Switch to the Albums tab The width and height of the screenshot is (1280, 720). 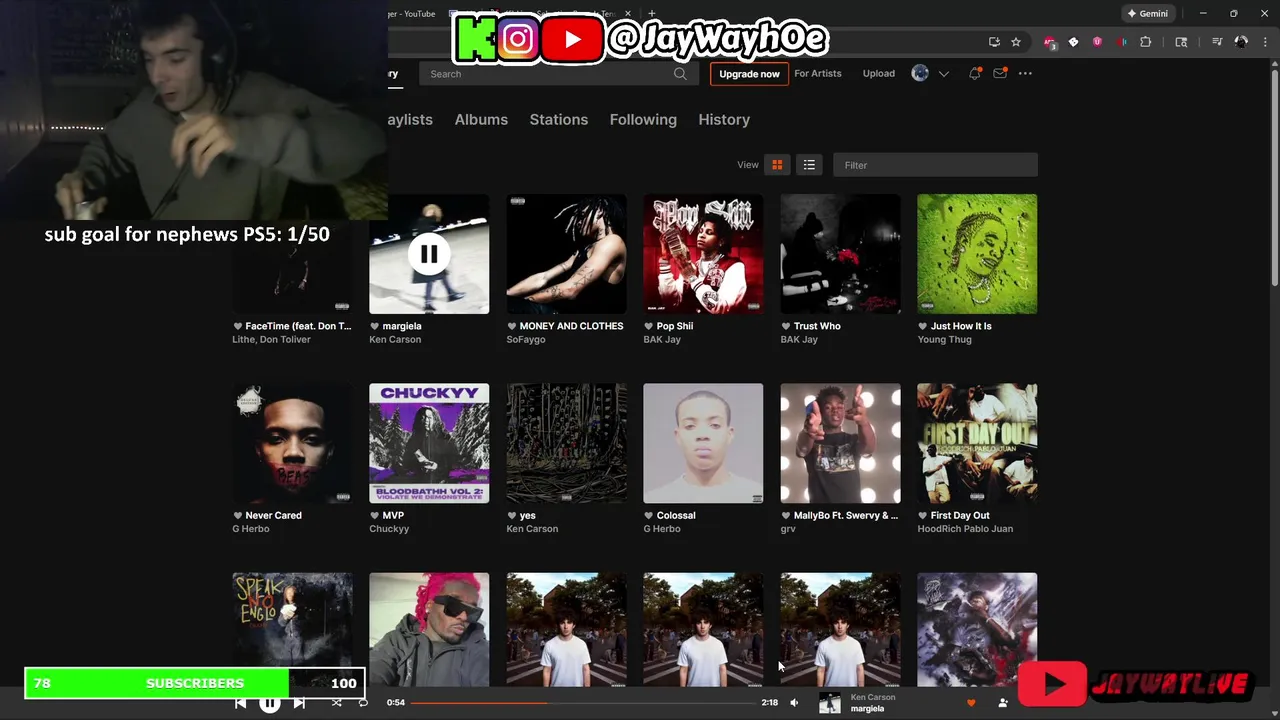481,119
